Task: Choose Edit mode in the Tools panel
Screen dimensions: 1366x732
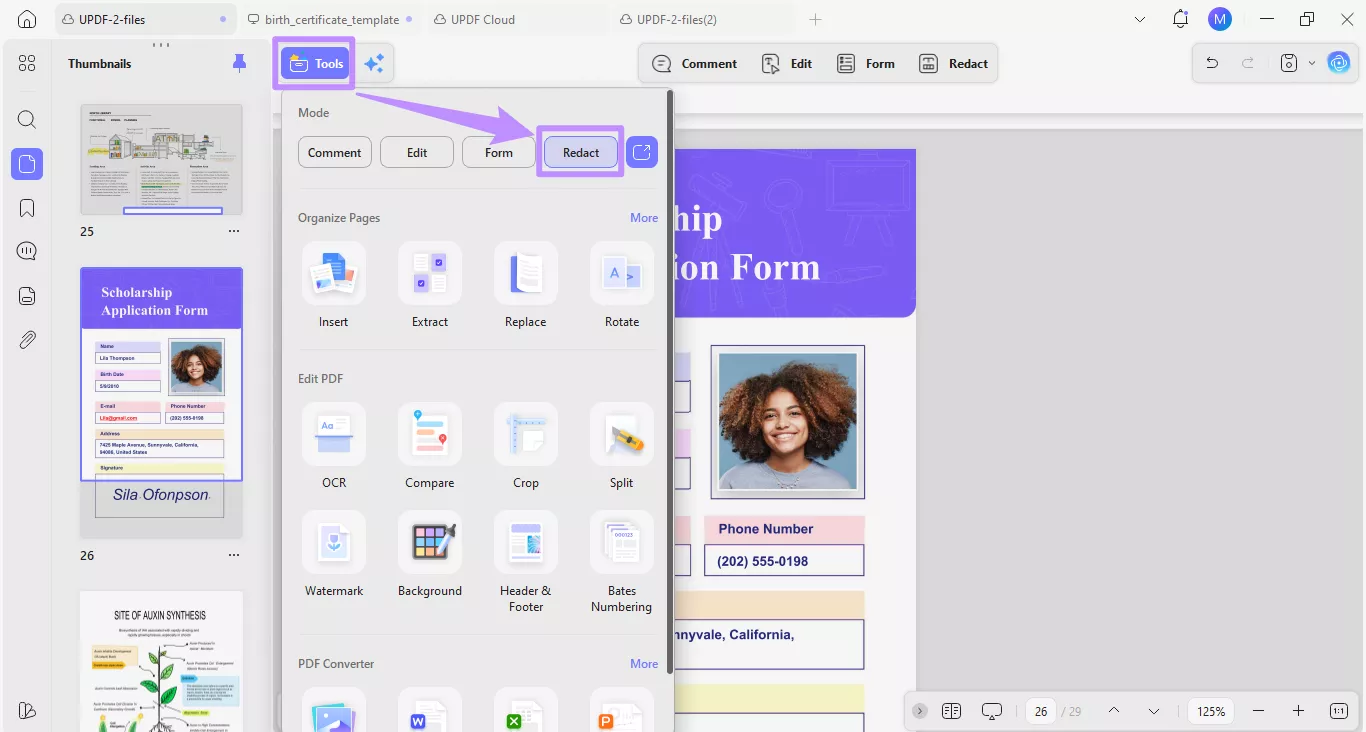Action: pos(417,152)
